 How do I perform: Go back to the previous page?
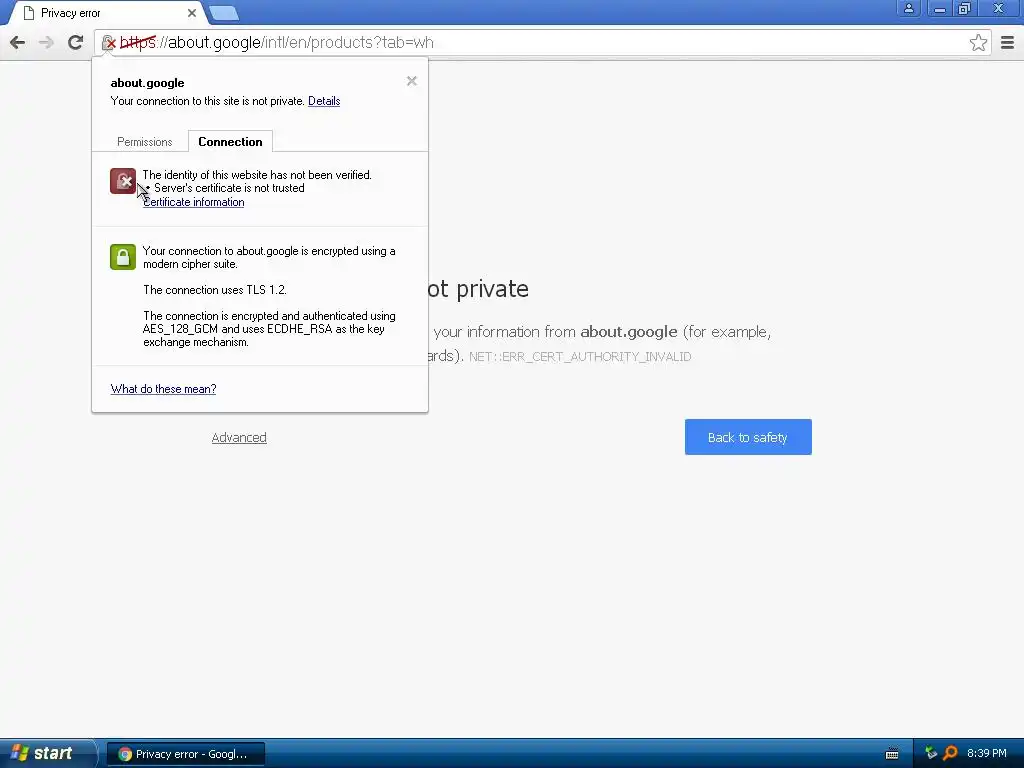(x=18, y=42)
